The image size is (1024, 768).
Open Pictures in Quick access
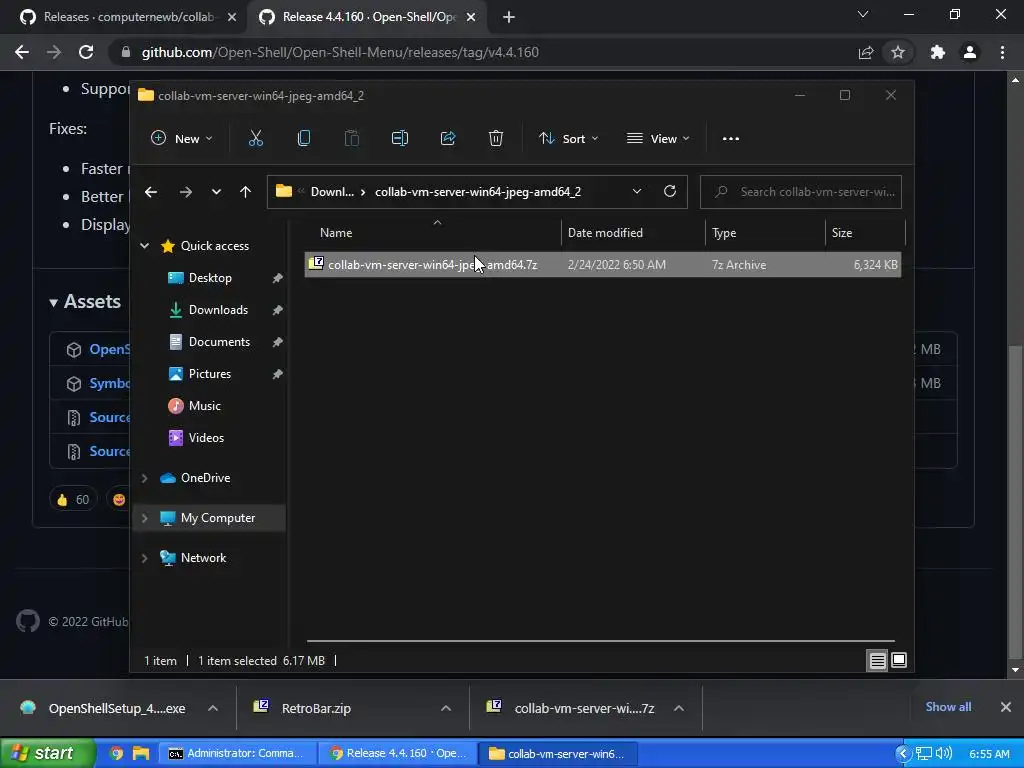click(x=210, y=374)
